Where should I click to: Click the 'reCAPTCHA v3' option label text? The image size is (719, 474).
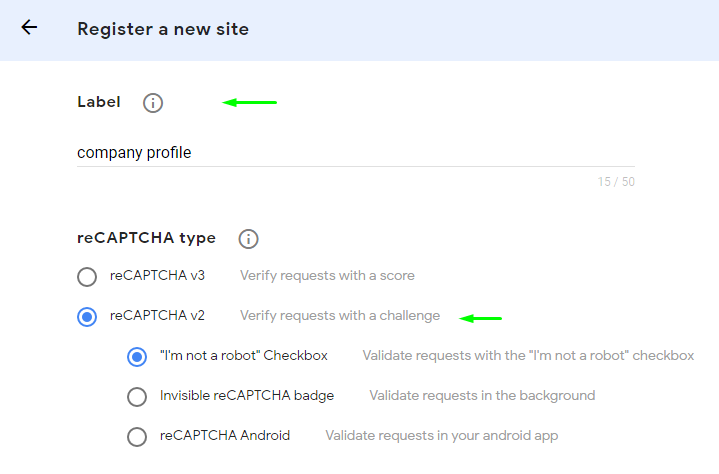157,275
